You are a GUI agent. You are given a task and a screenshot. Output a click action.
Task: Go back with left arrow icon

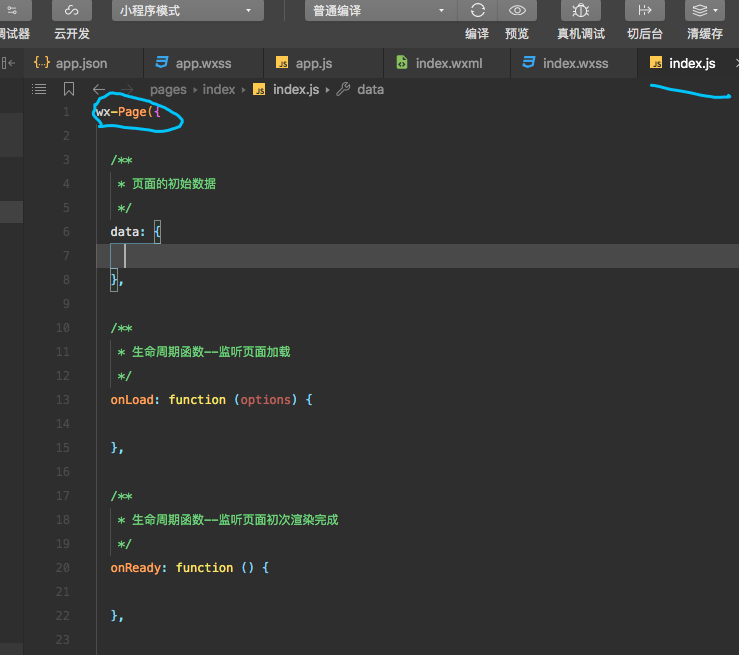click(99, 90)
